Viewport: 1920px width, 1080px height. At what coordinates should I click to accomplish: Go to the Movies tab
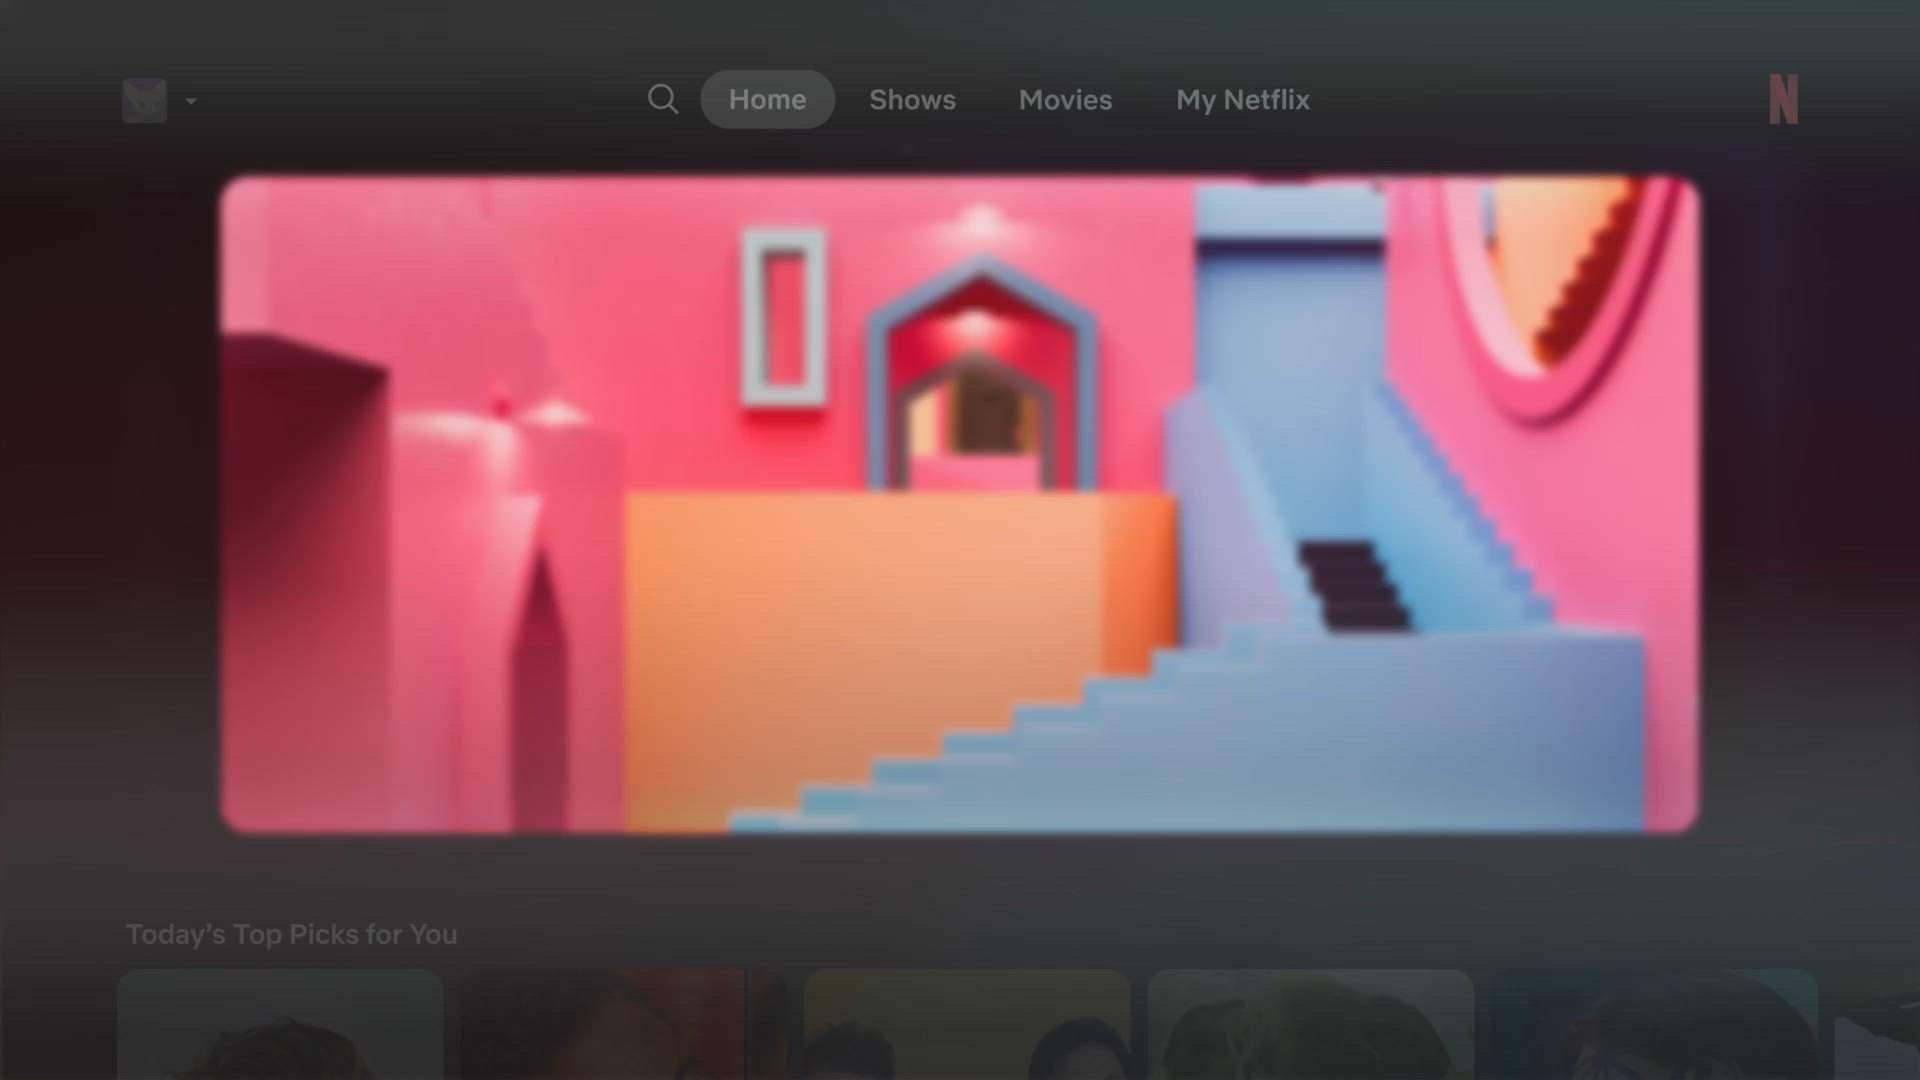tap(1065, 100)
